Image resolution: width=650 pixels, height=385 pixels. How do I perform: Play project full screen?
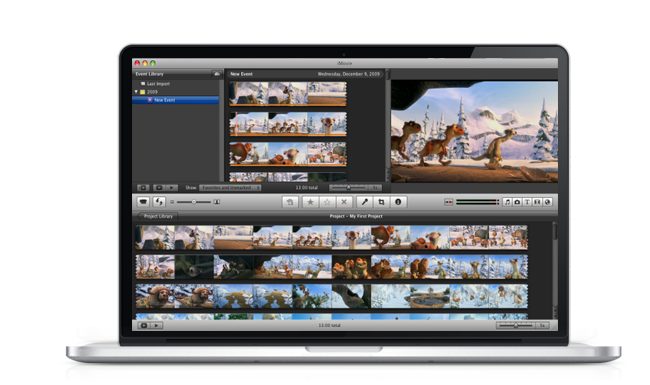tap(144, 325)
